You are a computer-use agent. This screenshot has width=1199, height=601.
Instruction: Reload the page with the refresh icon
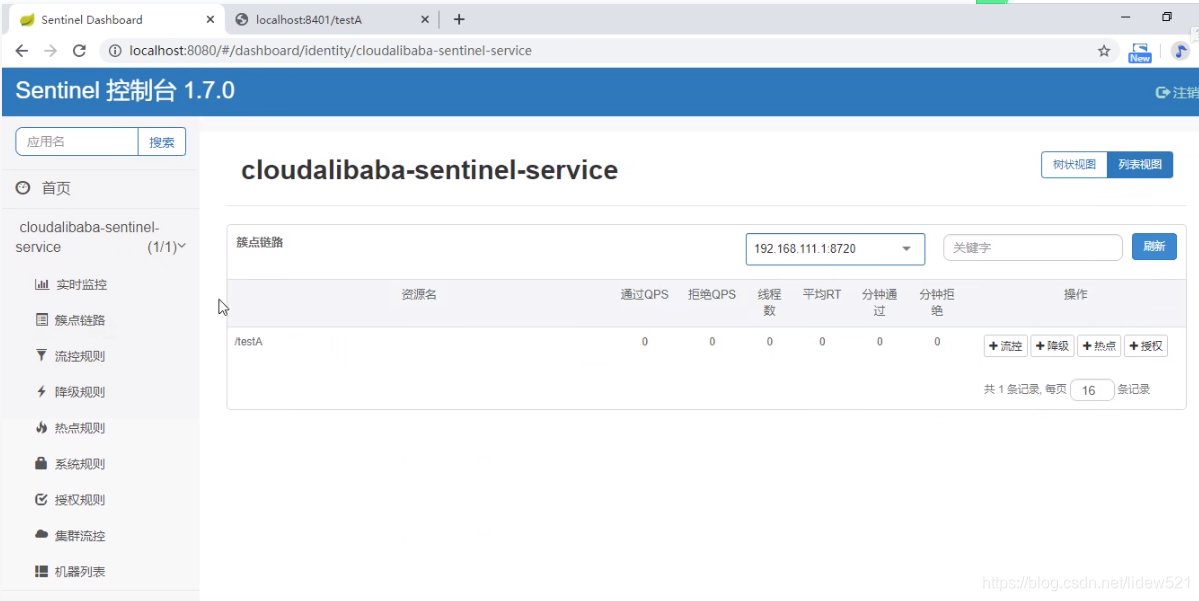coord(79,50)
